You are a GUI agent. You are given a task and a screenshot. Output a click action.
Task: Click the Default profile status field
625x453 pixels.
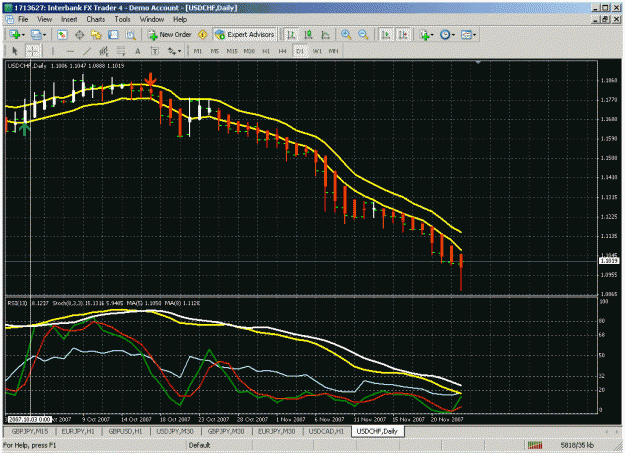point(199,445)
